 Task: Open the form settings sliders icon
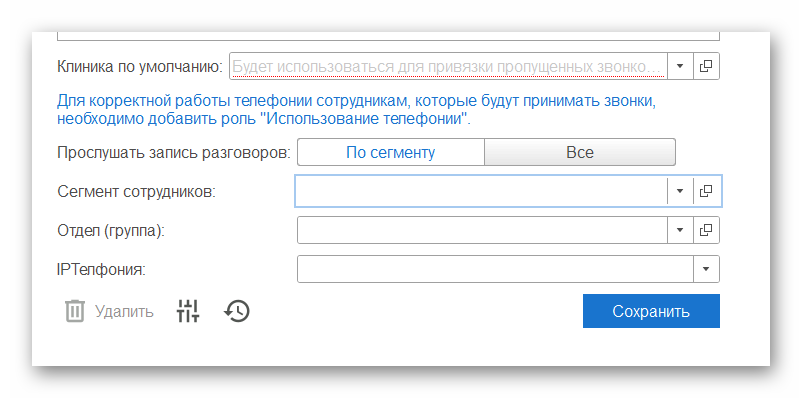tap(188, 311)
